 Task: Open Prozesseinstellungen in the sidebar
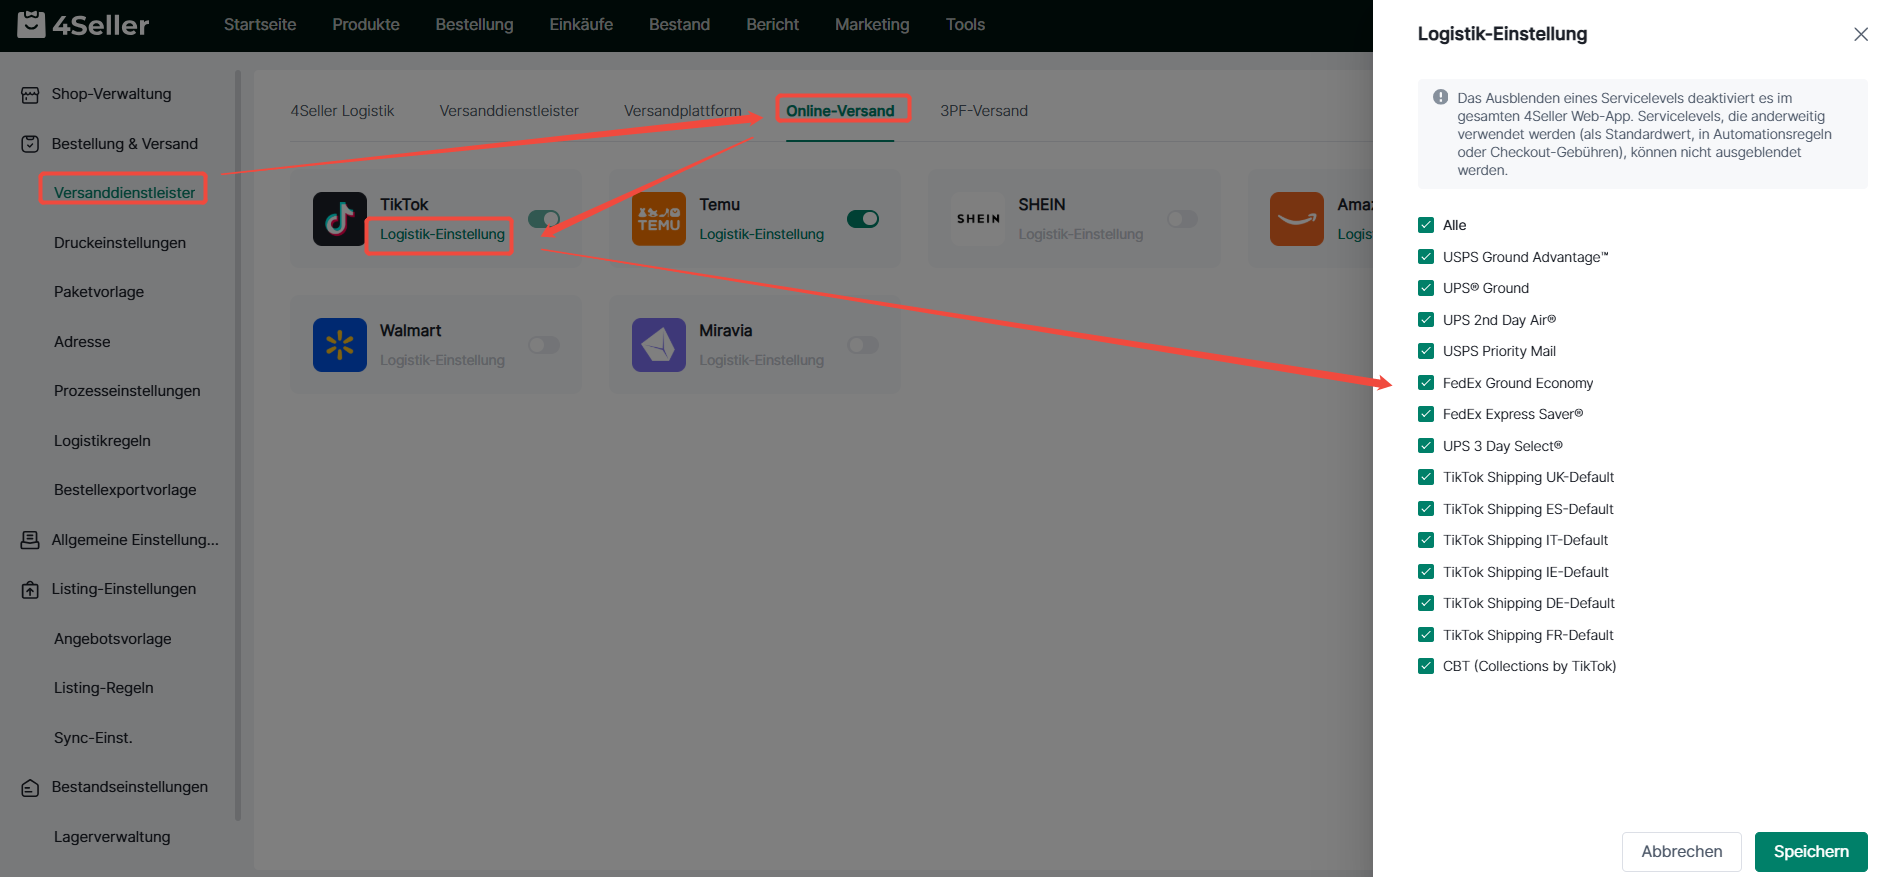[127, 391]
